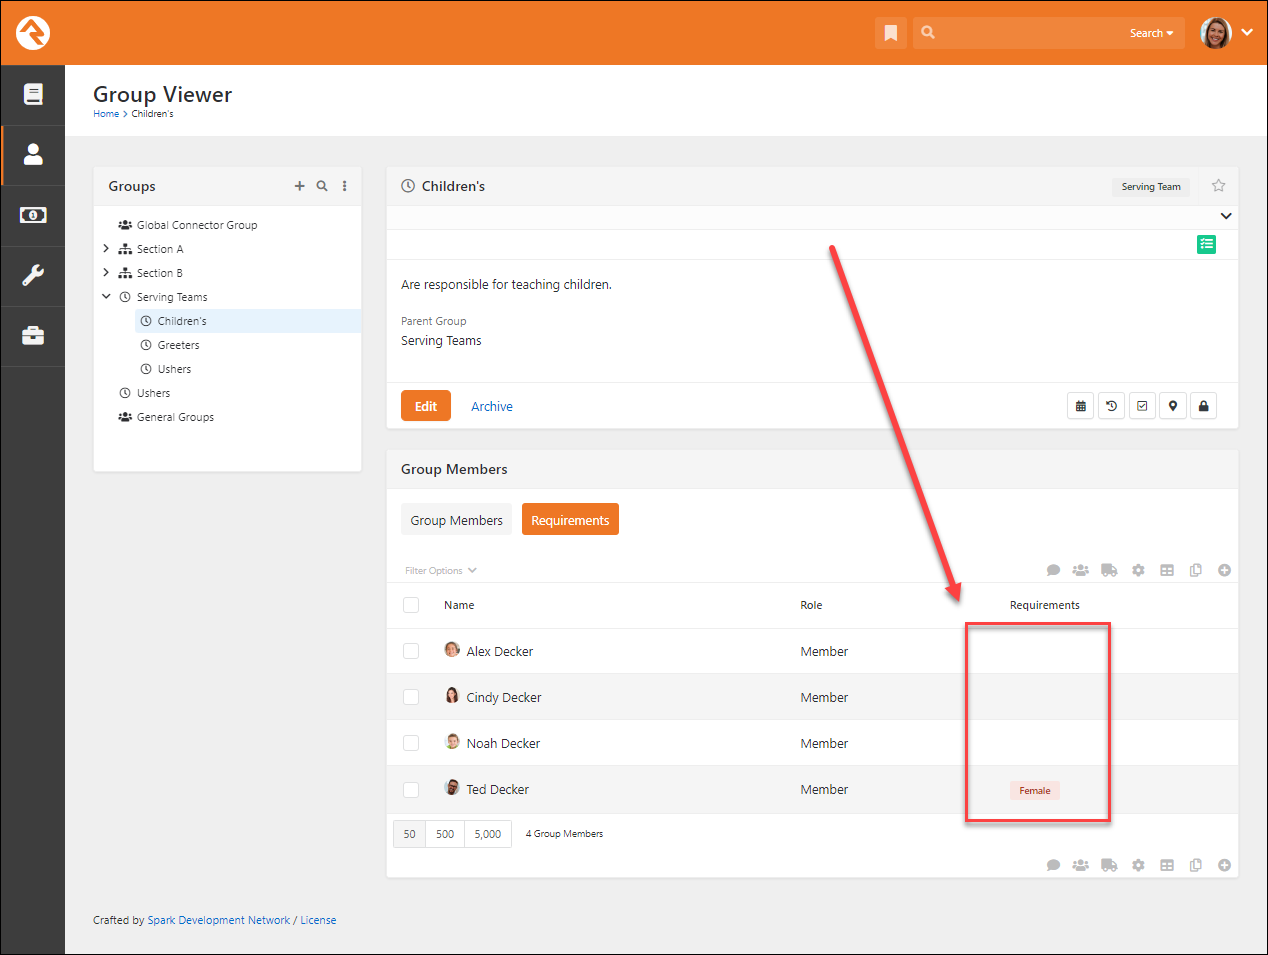Open workflow launch via the gear icon
Screen dimensions: 1268x955
tap(1137, 569)
